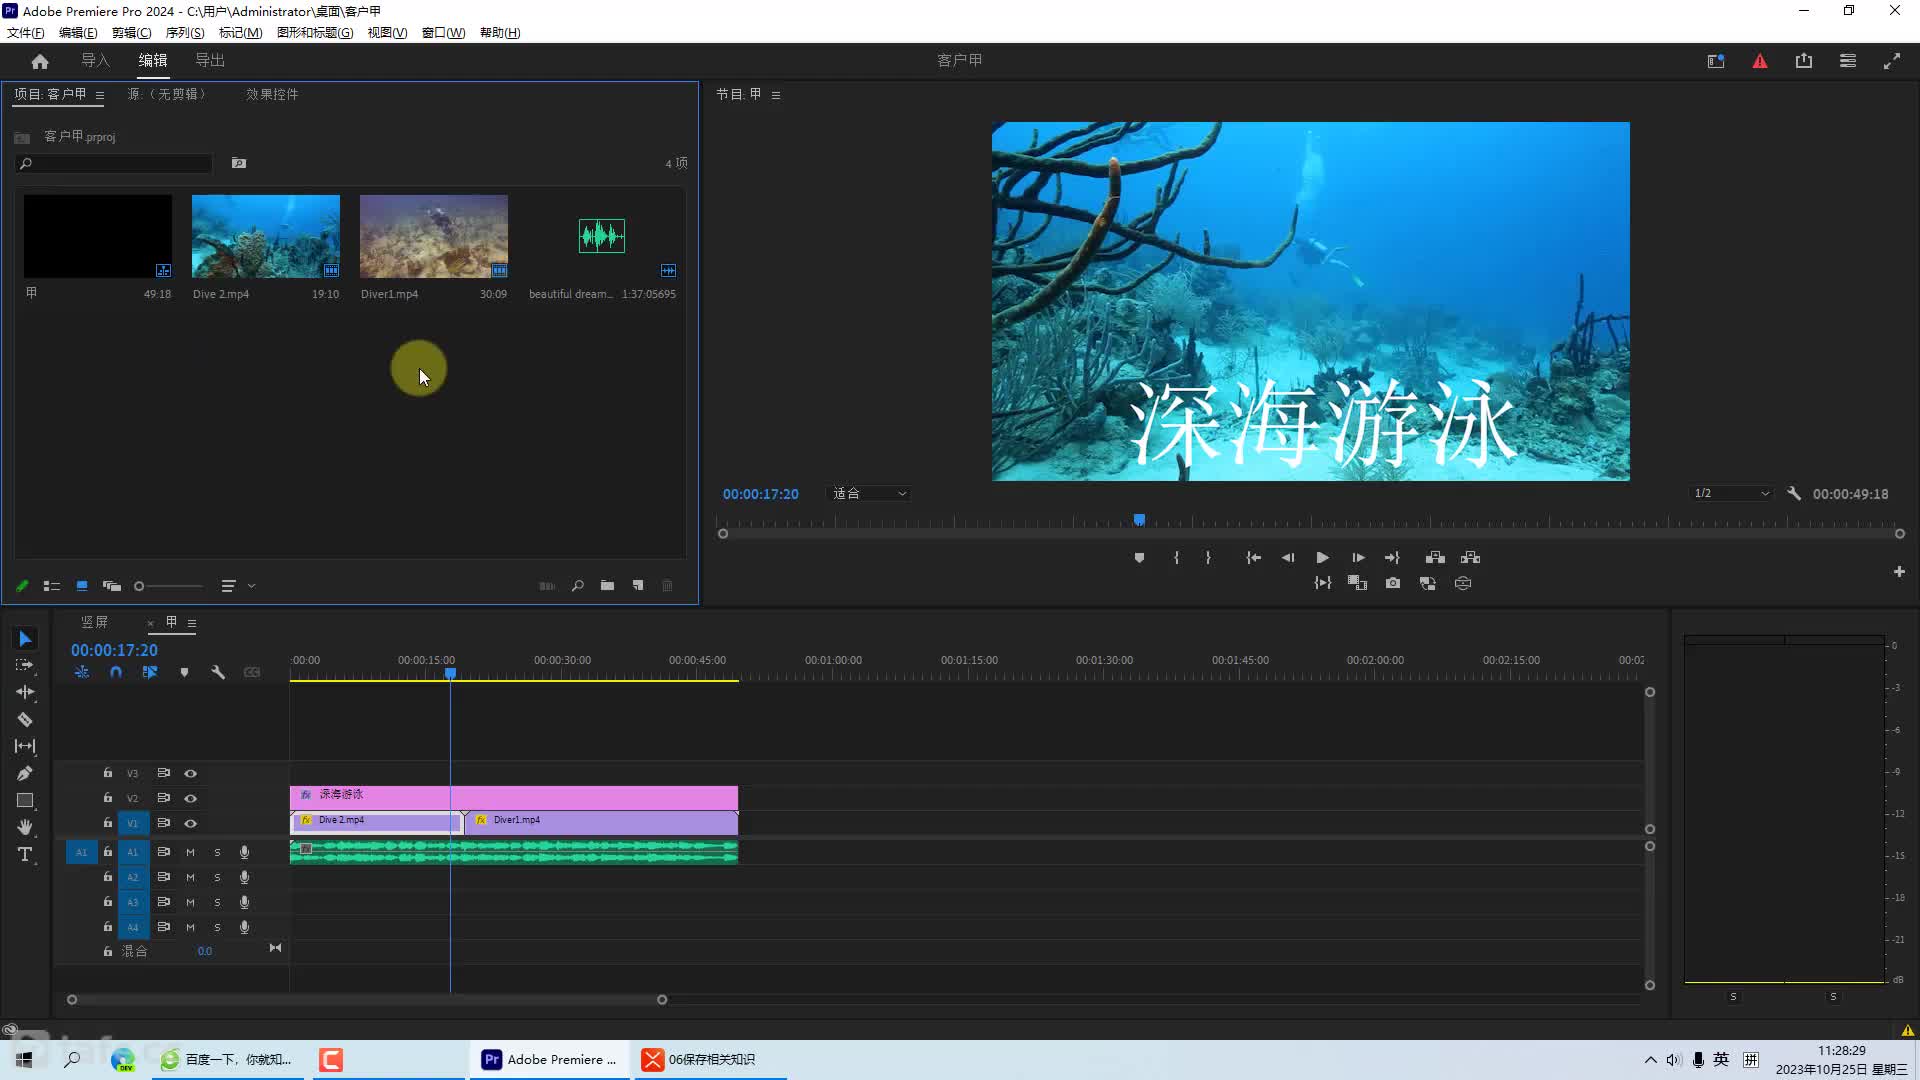1920x1080 pixels.
Task: Select the Diver1.mp4 clip on track V1
Action: 602,822
